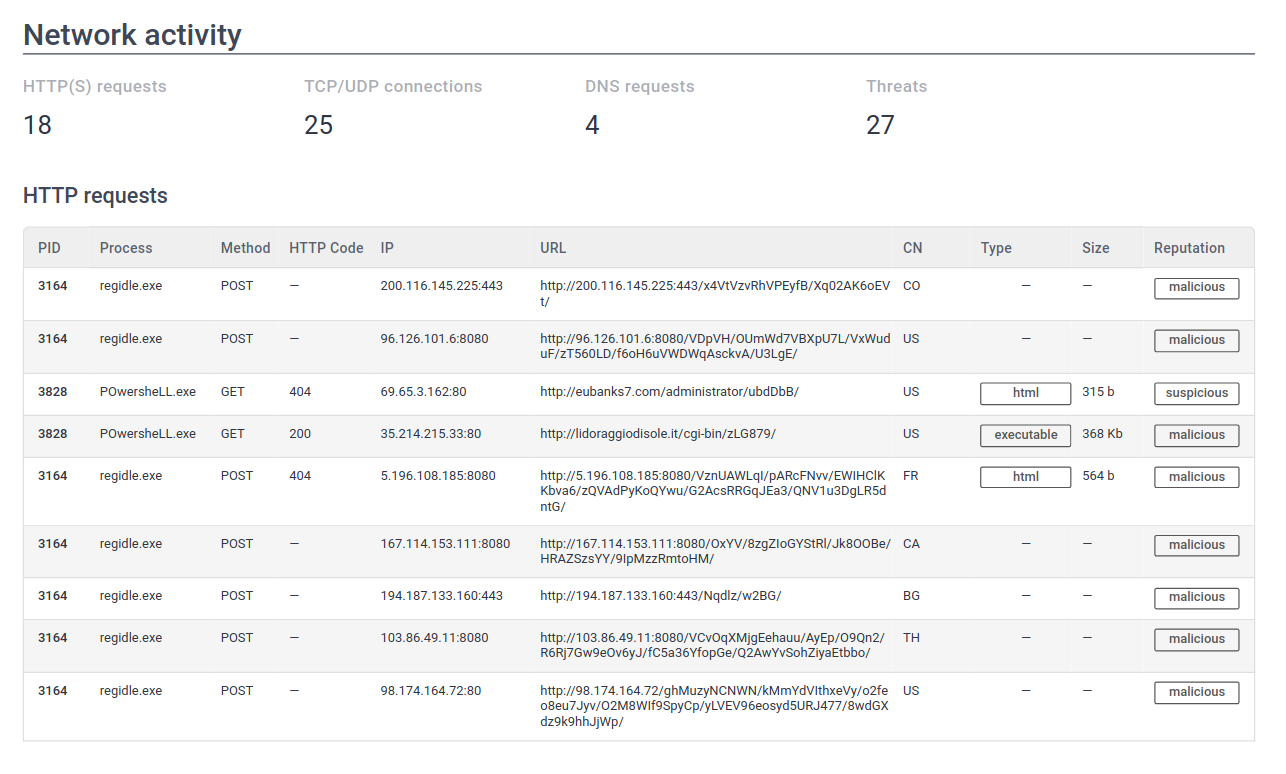Click the executable type badge
Viewport: 1286px width, 774px height.
[1025, 436]
